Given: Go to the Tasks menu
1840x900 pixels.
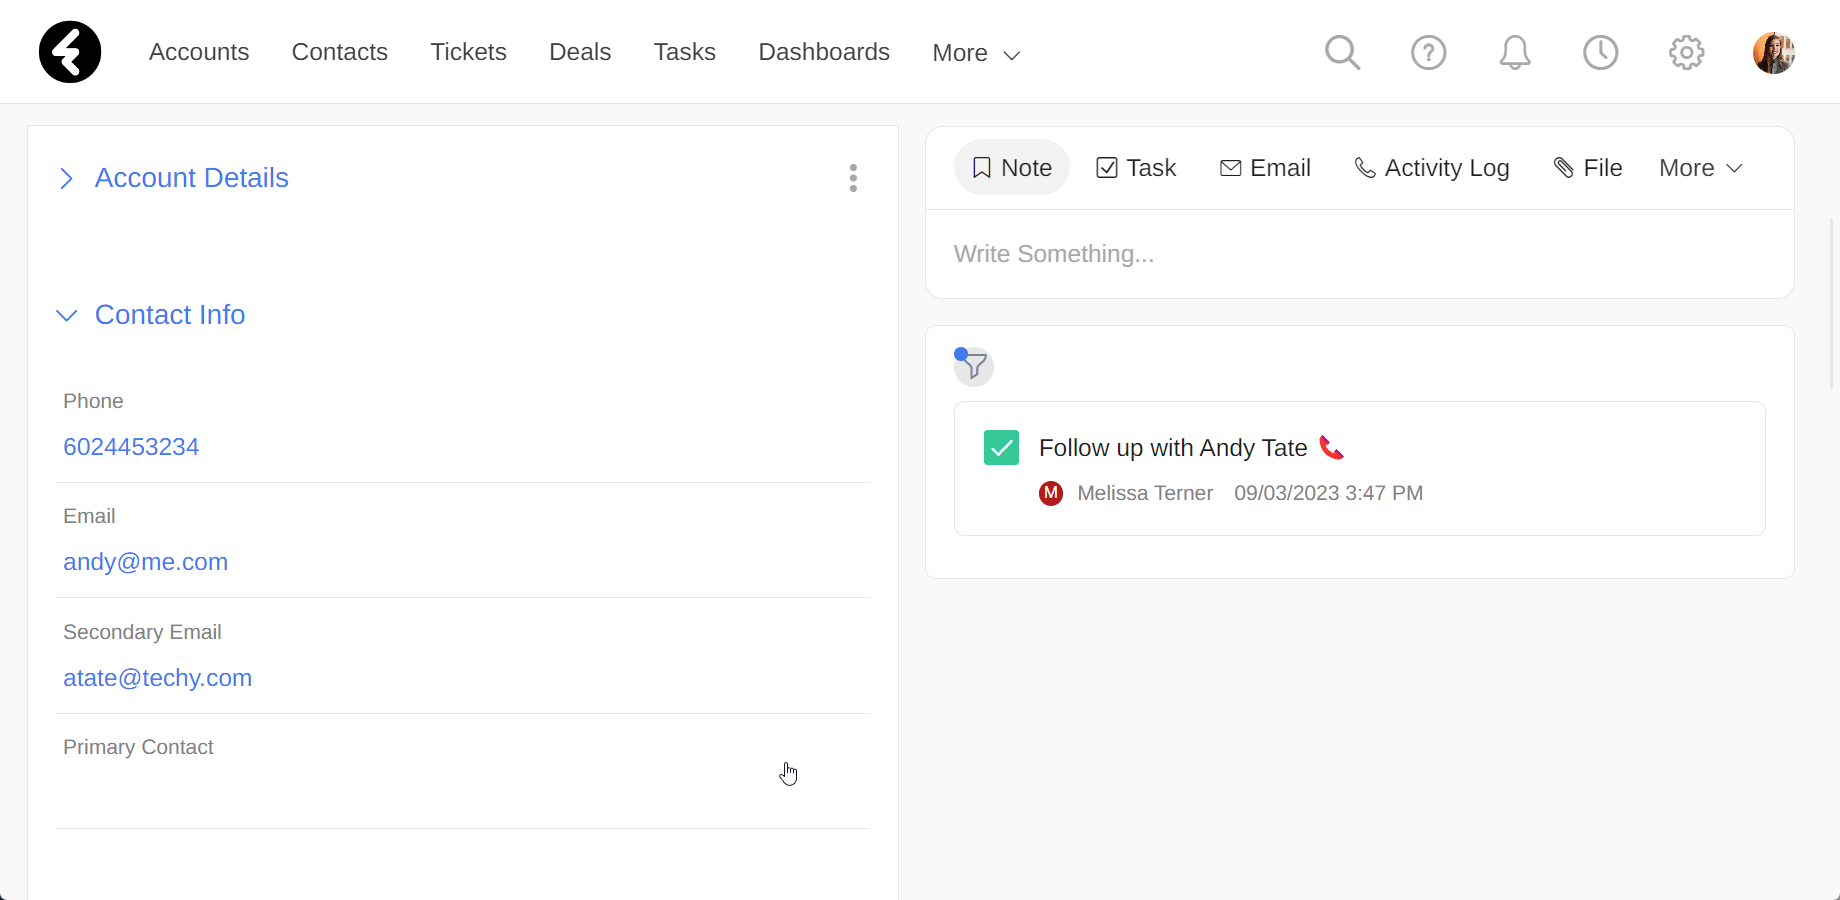Looking at the screenshot, I should (x=685, y=52).
